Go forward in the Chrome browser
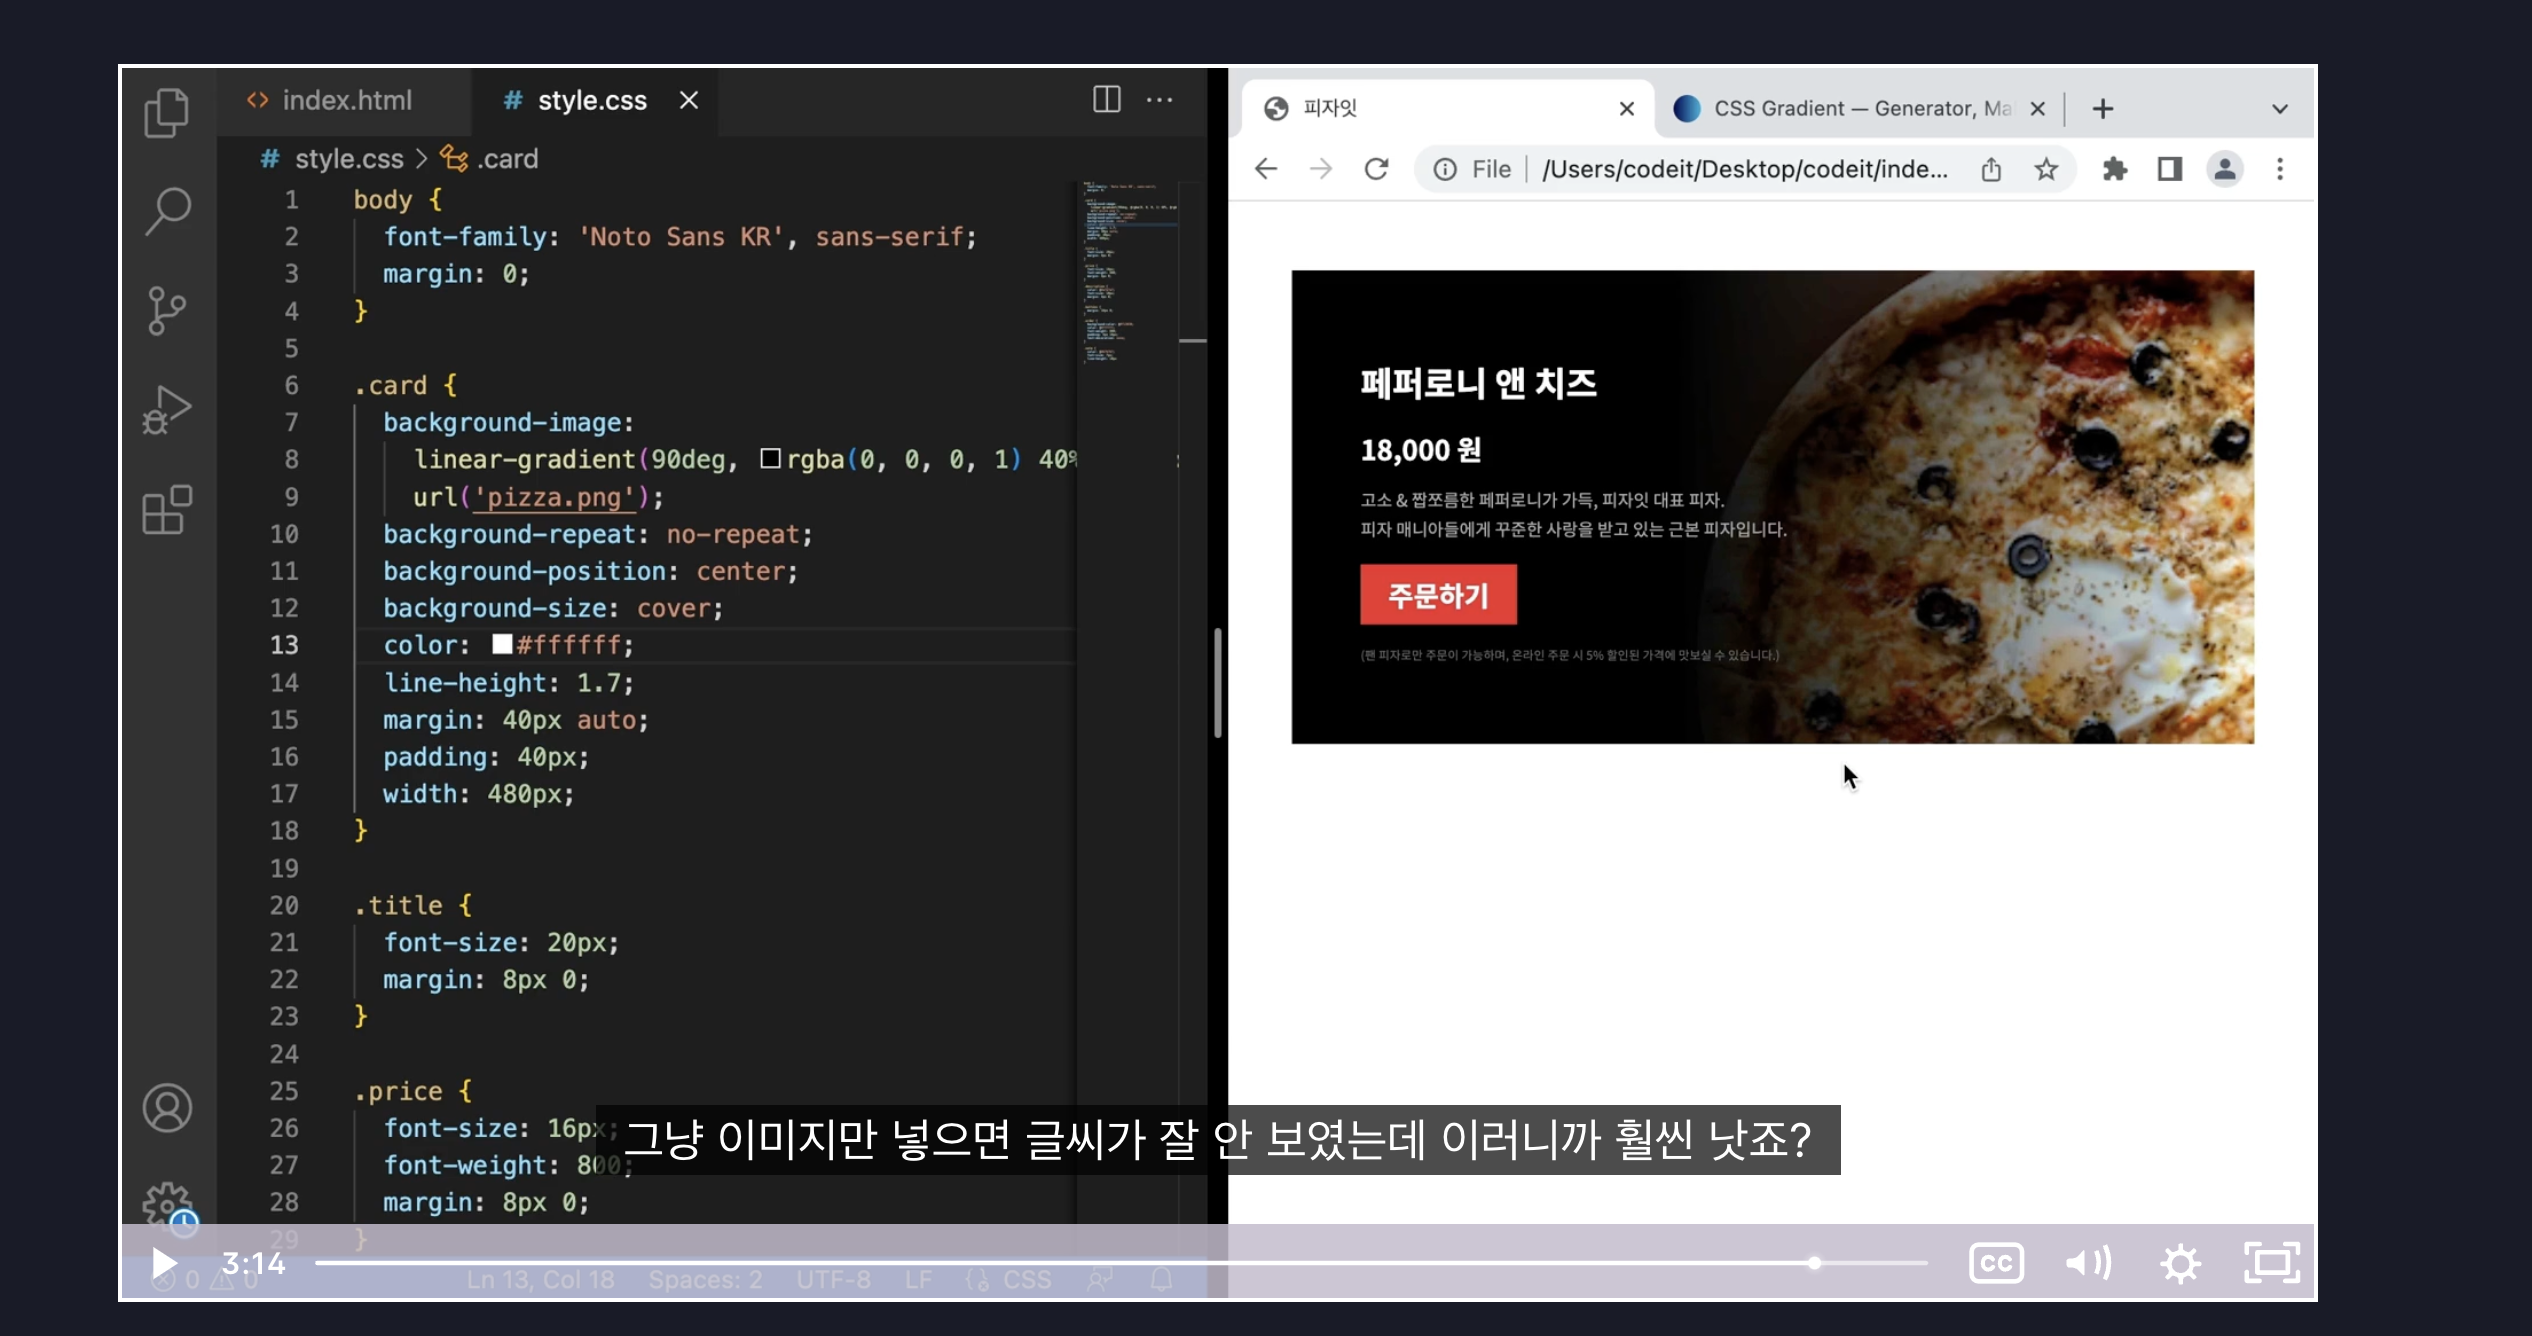Screen dimensions: 2532x1336 tap(1321, 169)
